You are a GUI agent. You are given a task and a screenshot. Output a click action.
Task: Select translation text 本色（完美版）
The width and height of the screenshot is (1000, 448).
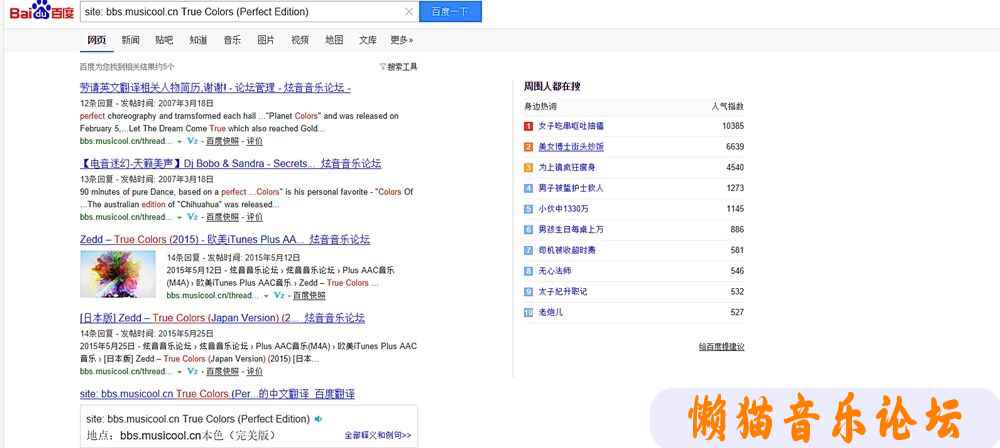[x=237, y=436]
